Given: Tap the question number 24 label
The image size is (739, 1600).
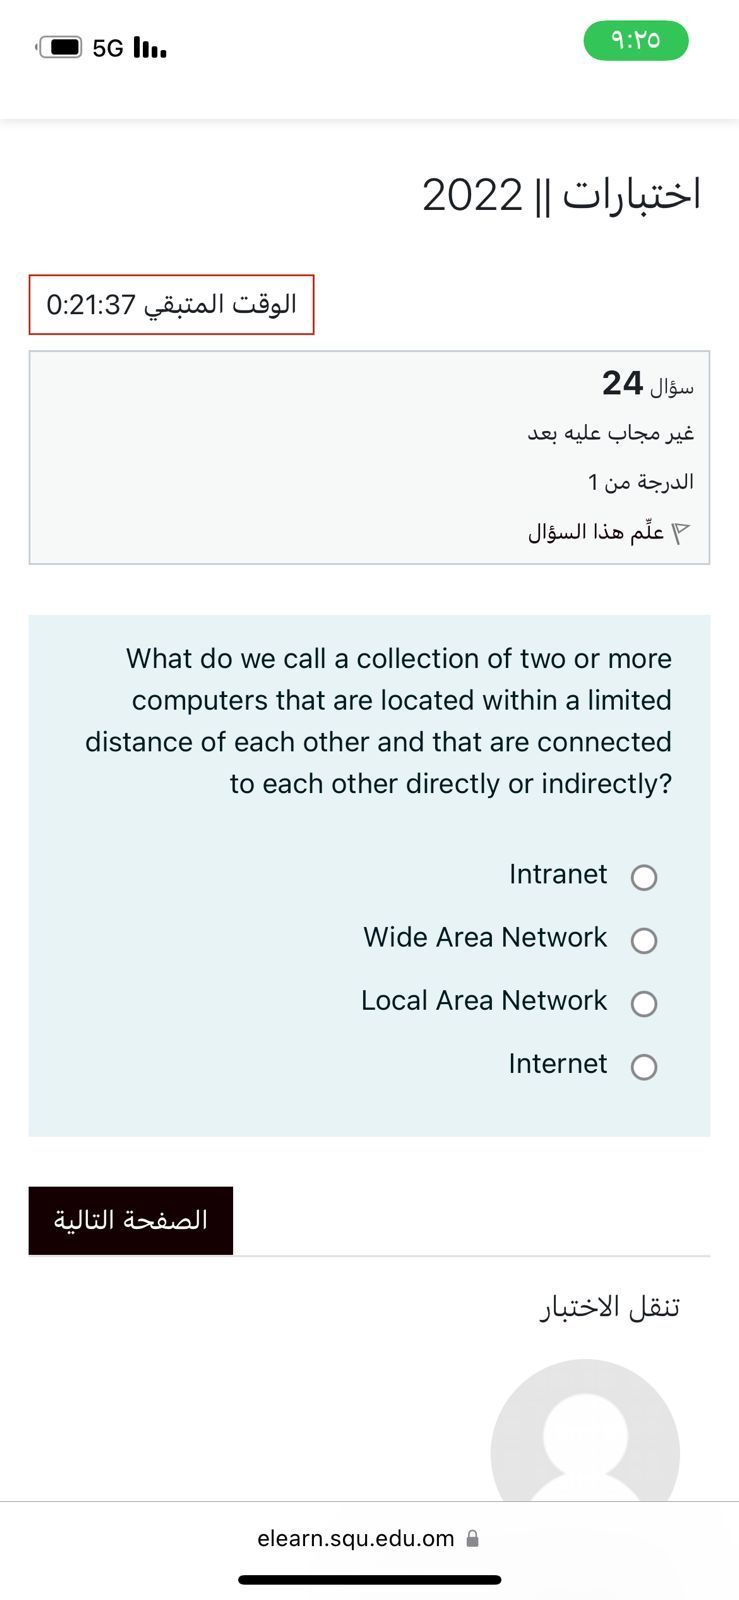Looking at the screenshot, I should click(622, 383).
